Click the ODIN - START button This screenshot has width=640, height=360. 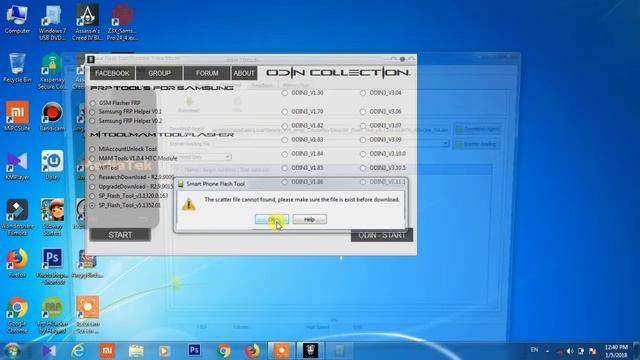click(x=382, y=235)
